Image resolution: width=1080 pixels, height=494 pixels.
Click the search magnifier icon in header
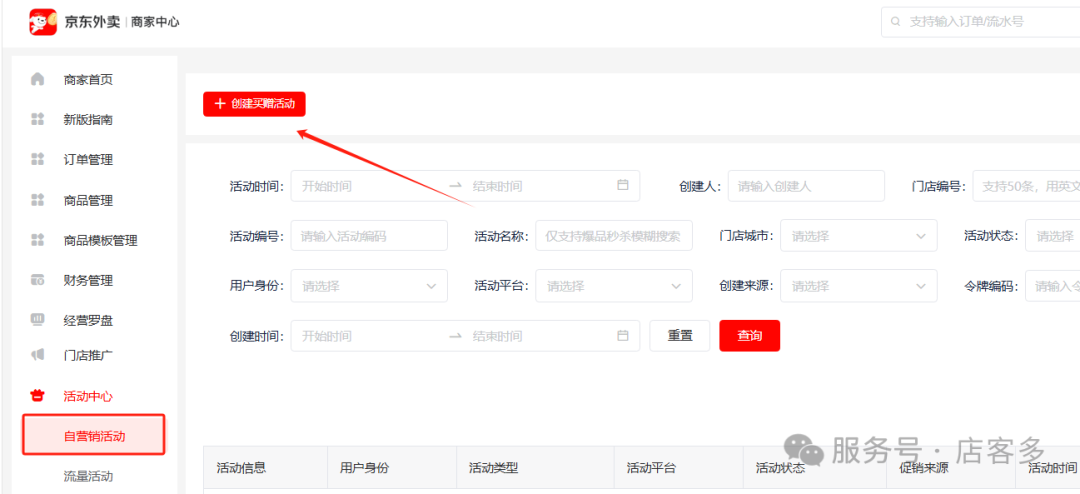(x=895, y=21)
